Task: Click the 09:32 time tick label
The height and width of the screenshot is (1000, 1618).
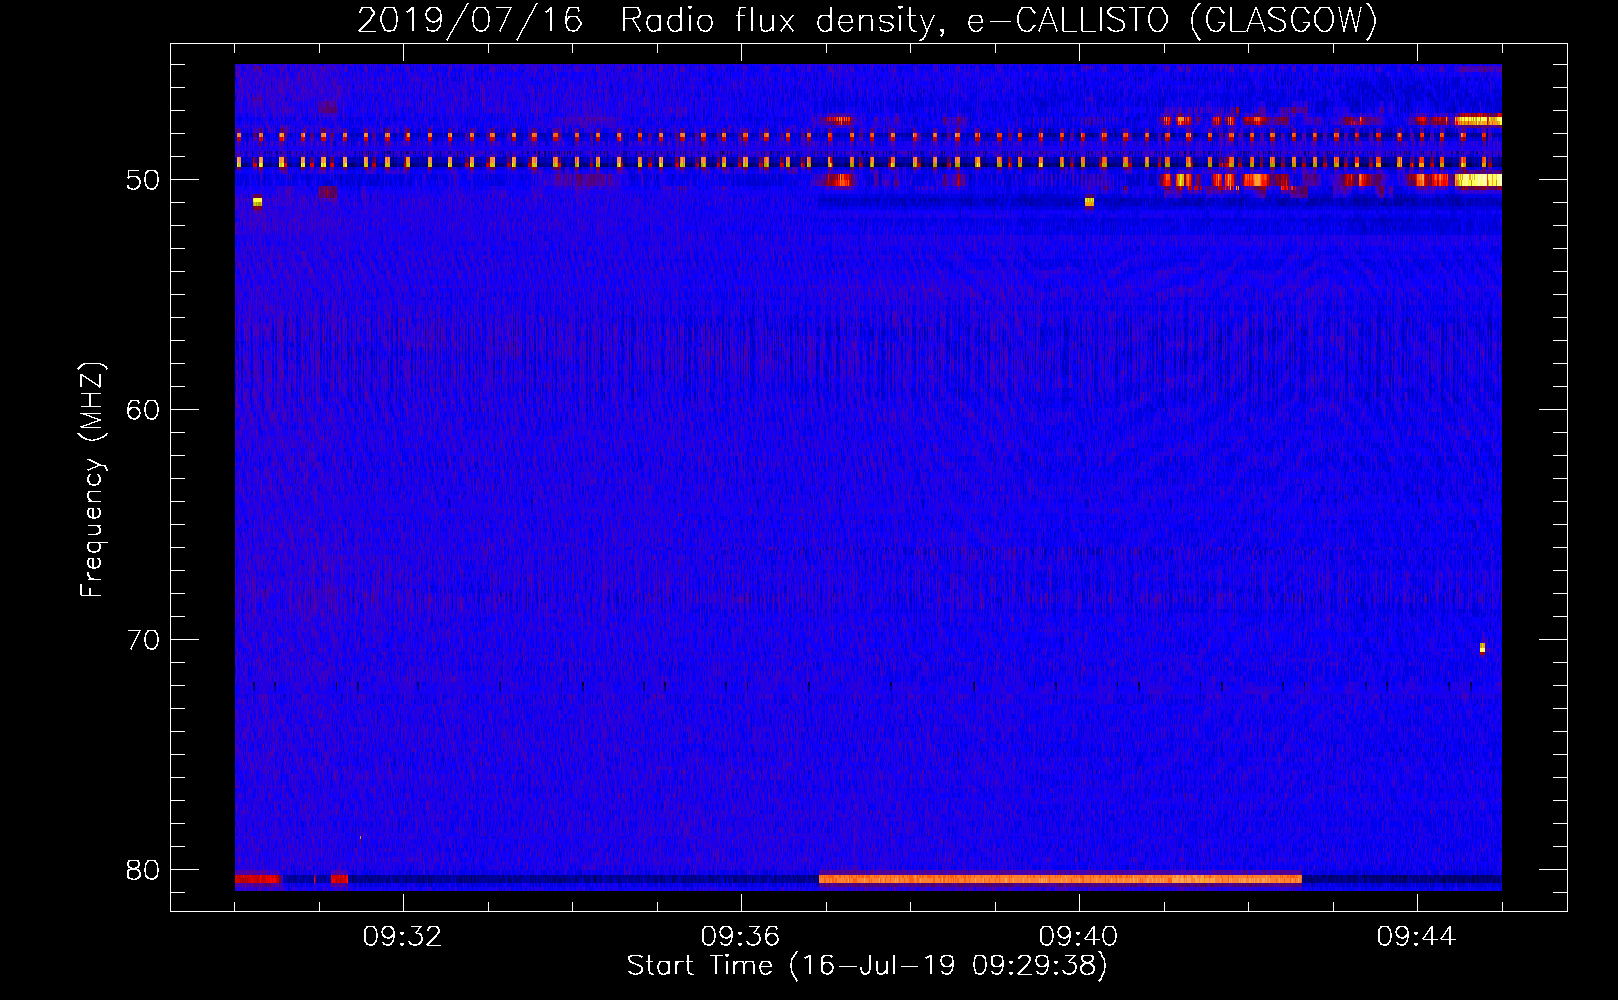Action: coord(403,937)
